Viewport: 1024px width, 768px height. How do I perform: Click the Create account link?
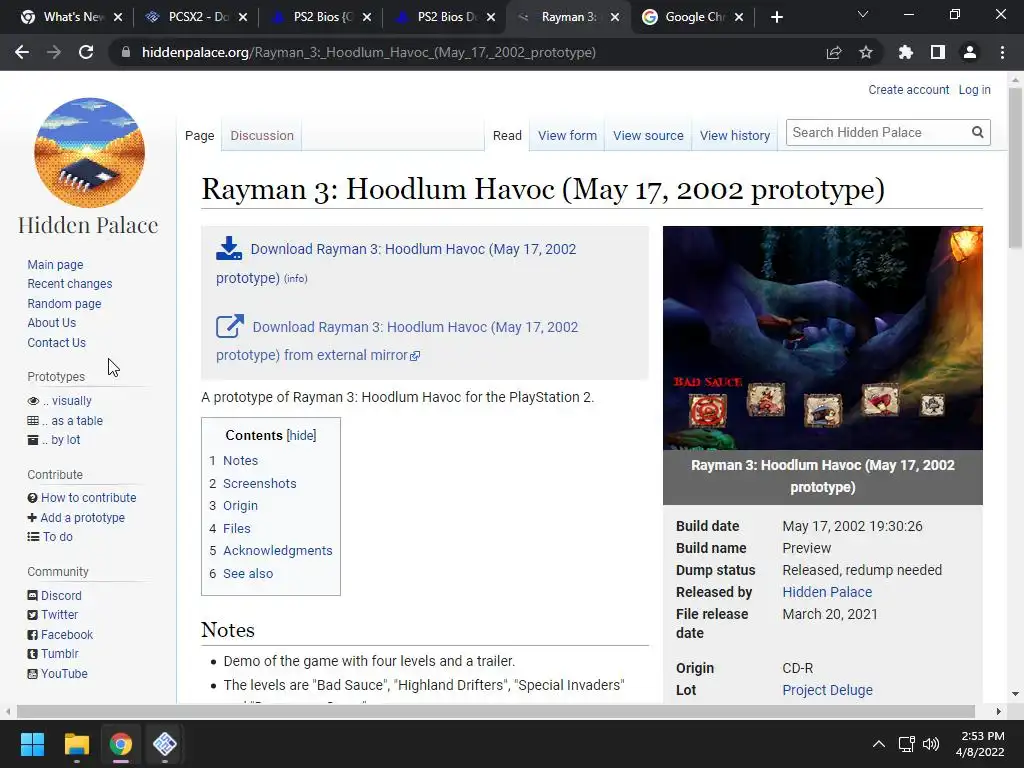(908, 90)
